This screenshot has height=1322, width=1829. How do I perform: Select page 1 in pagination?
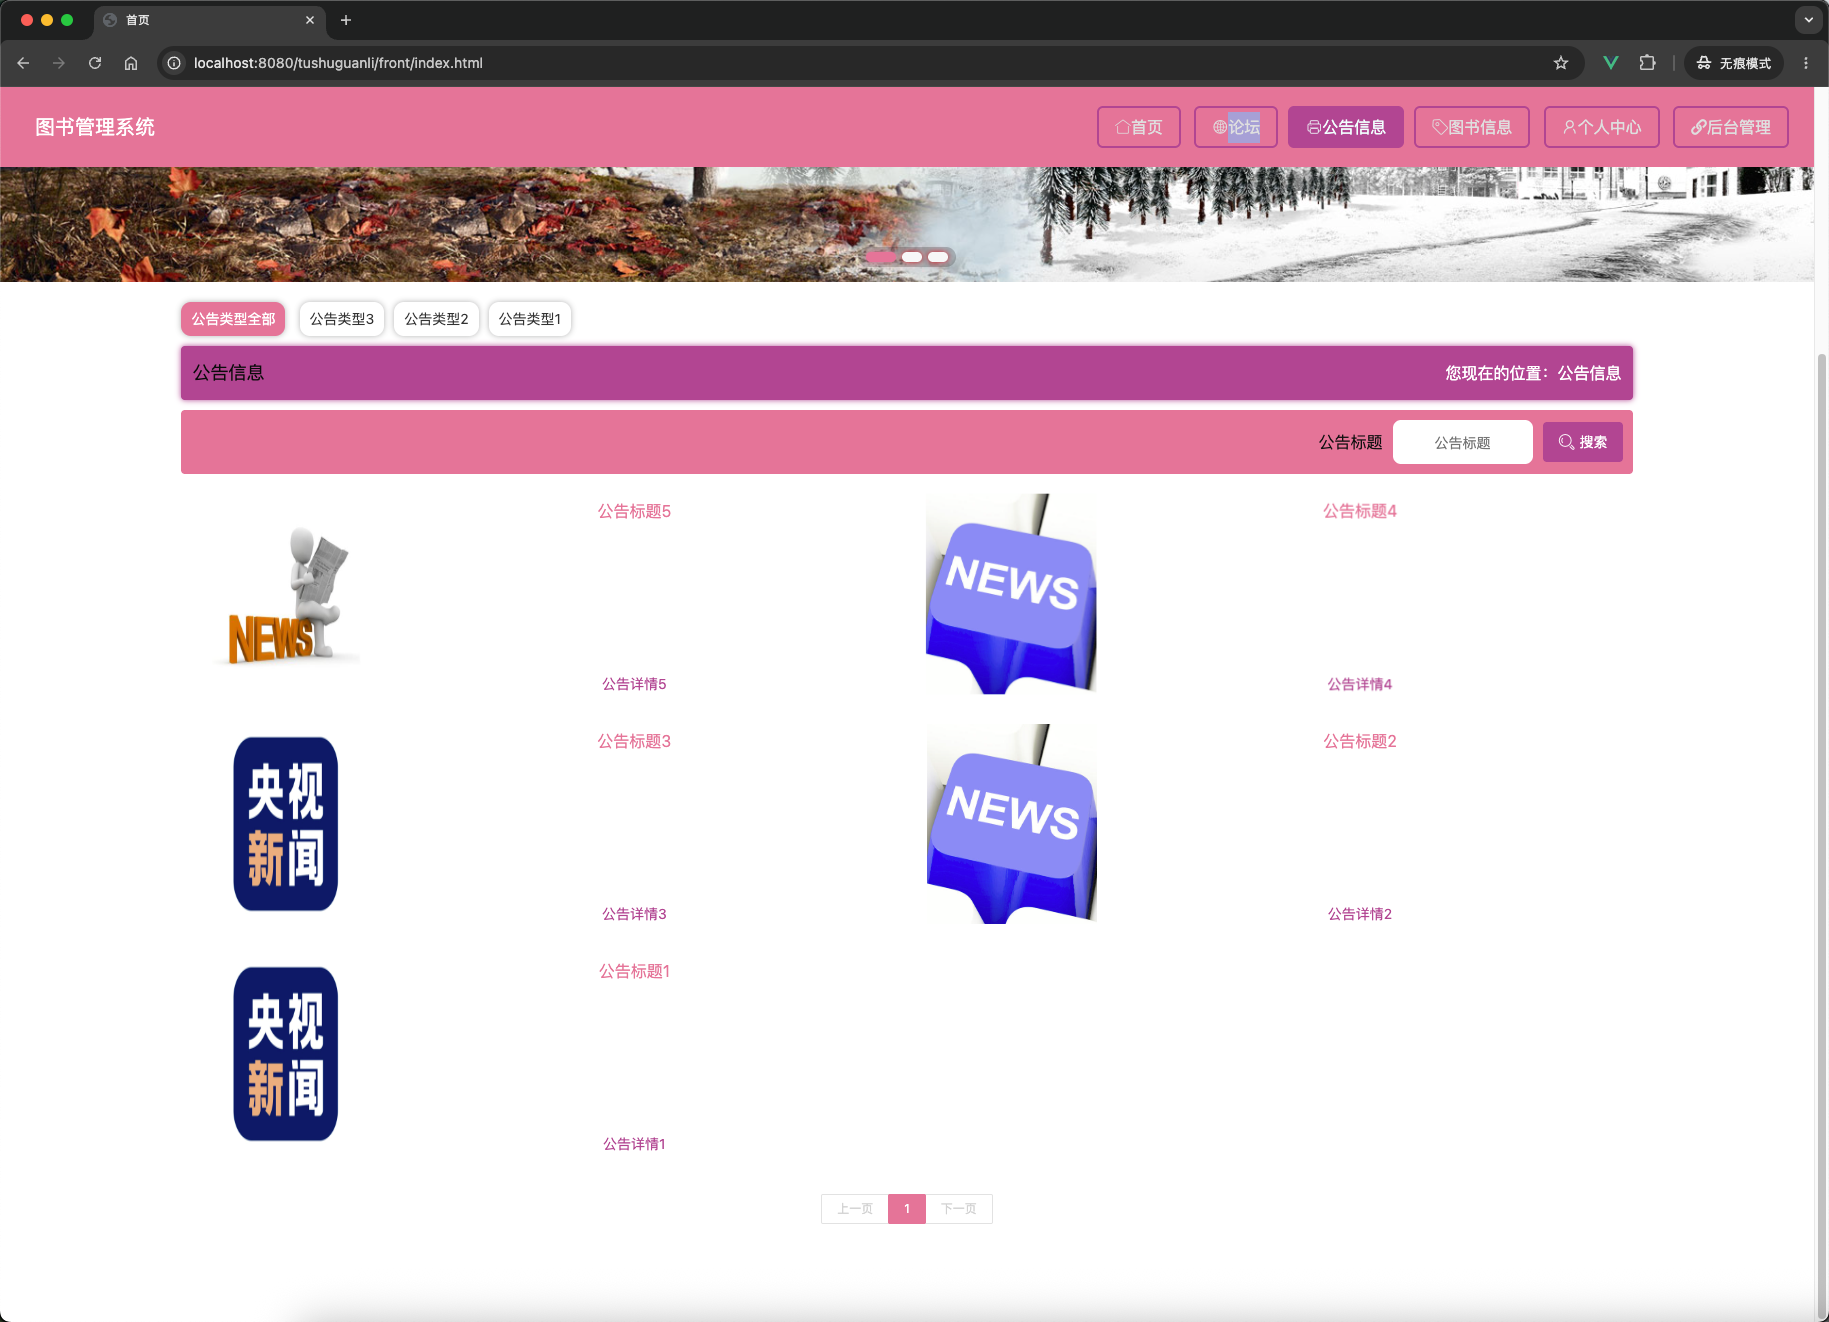907,1209
